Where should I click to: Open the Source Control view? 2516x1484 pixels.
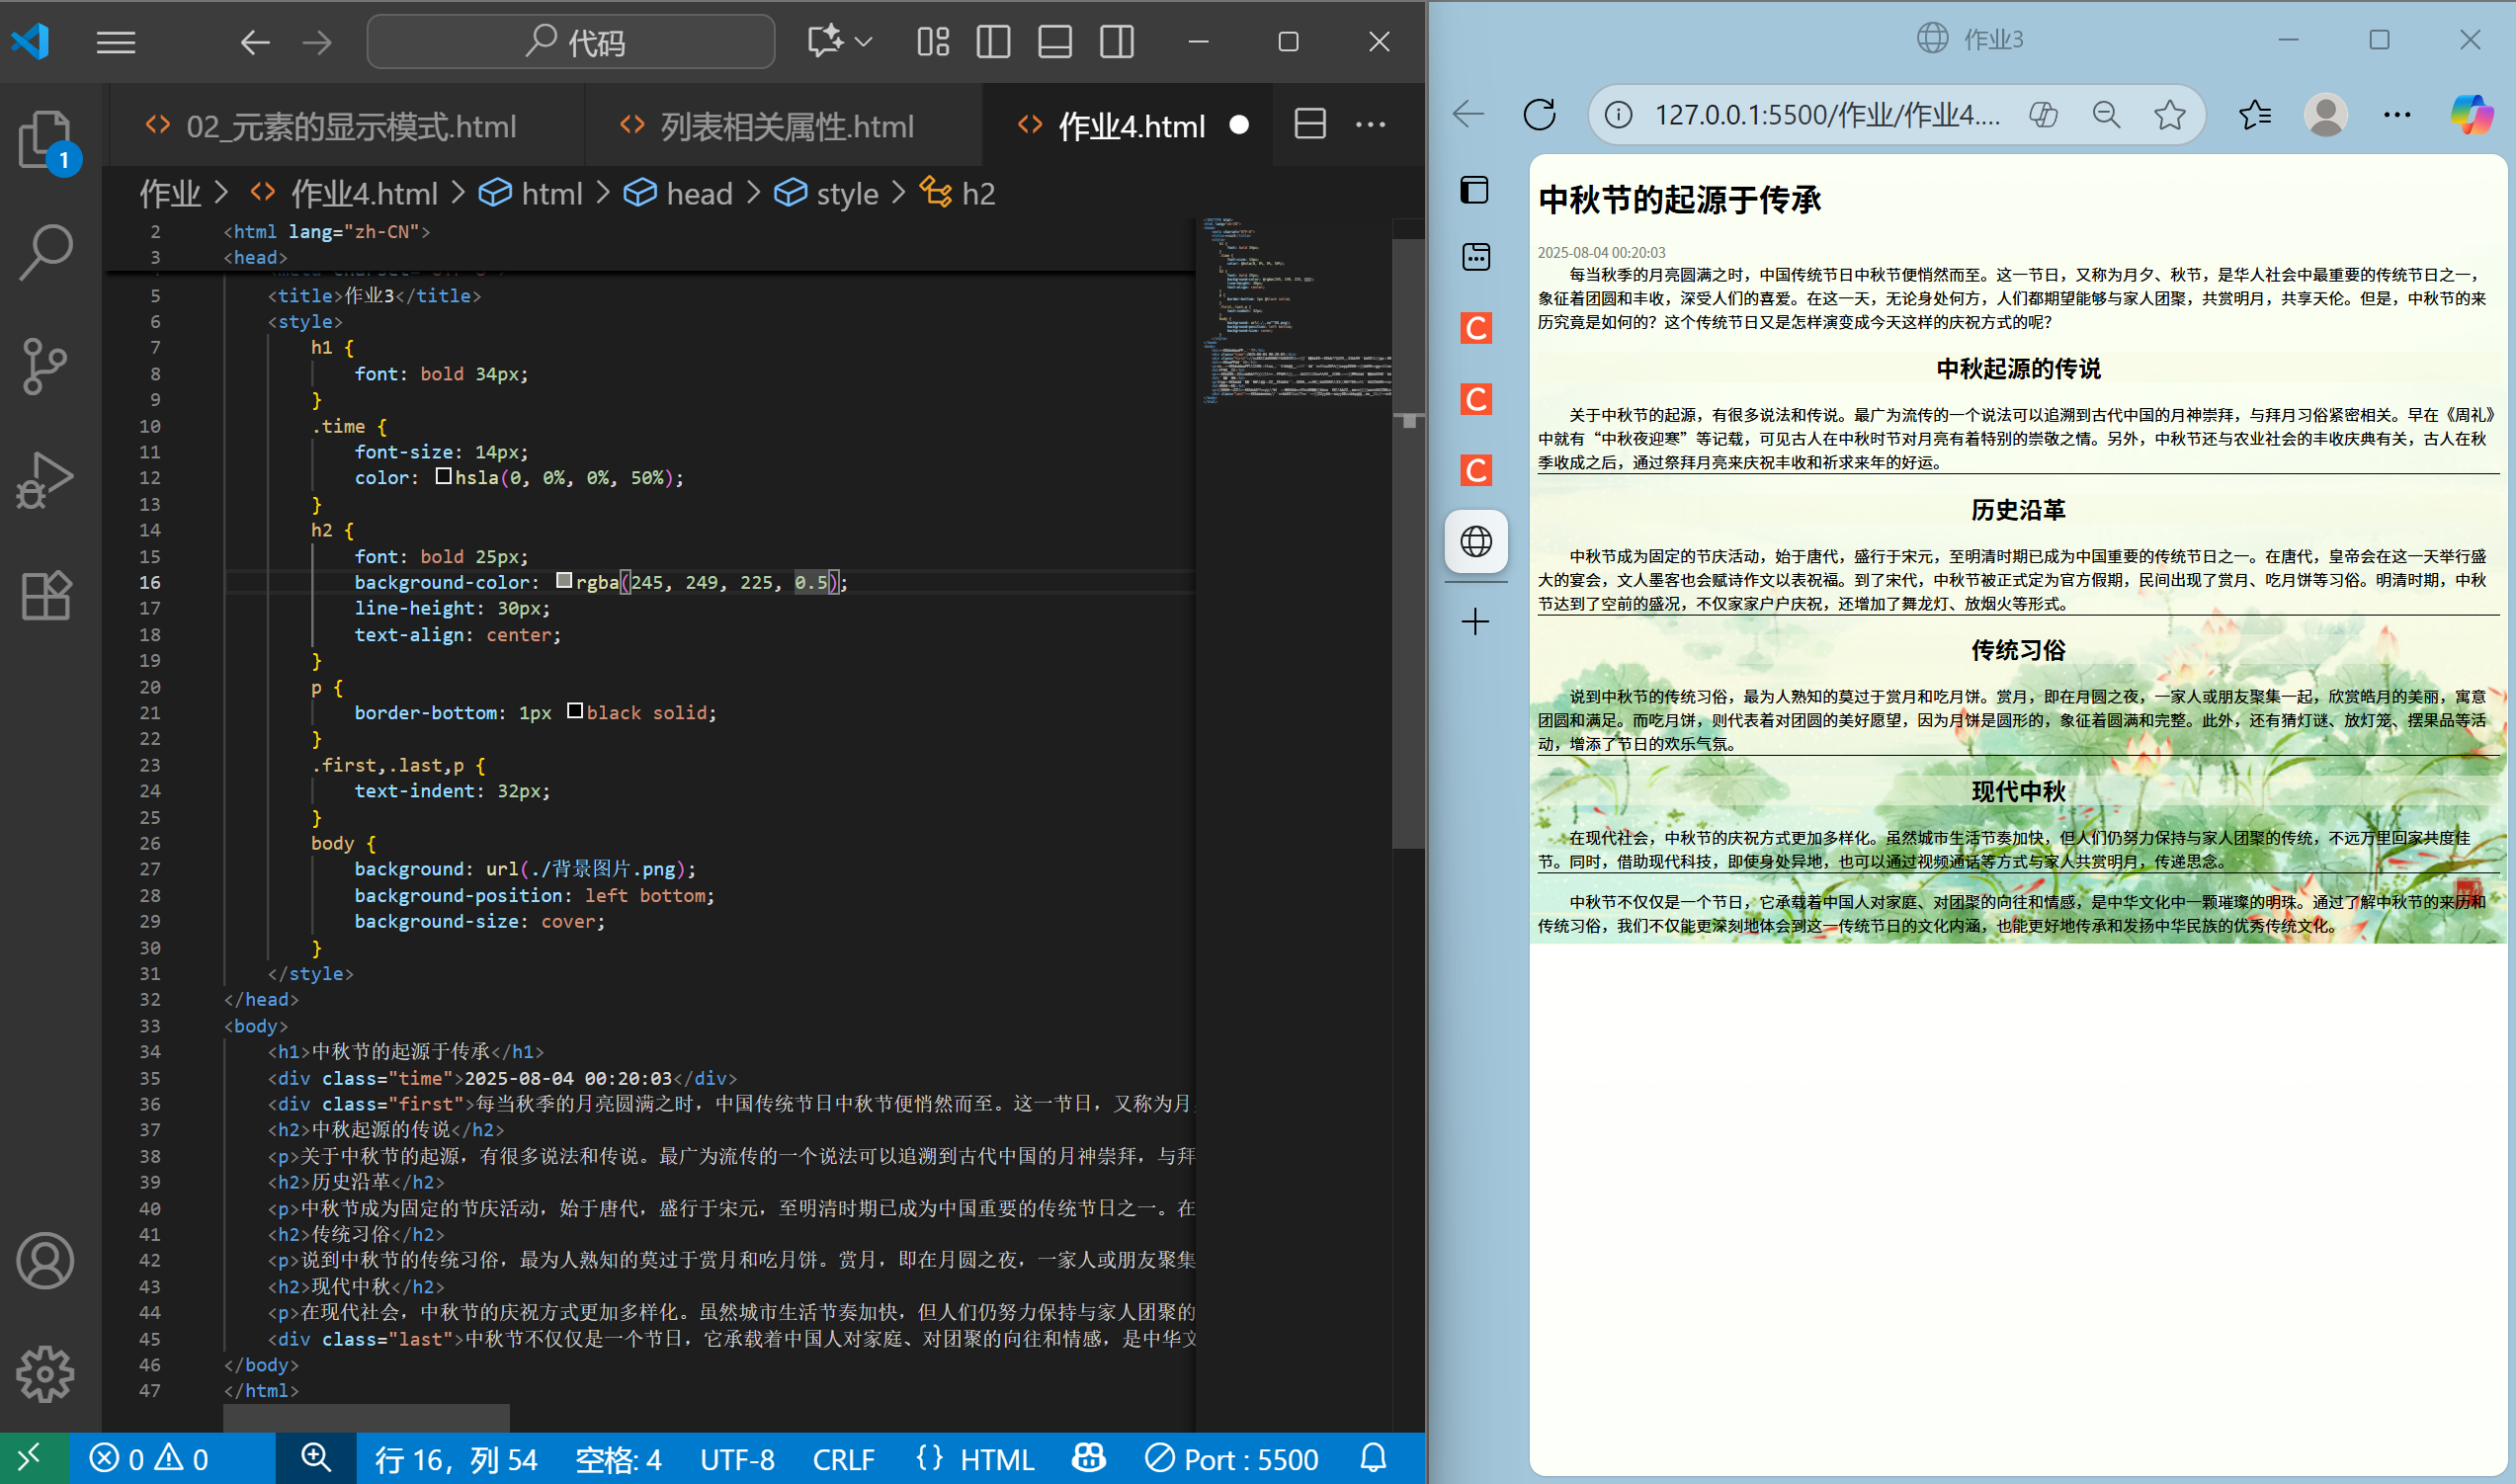pyautogui.click(x=45, y=366)
